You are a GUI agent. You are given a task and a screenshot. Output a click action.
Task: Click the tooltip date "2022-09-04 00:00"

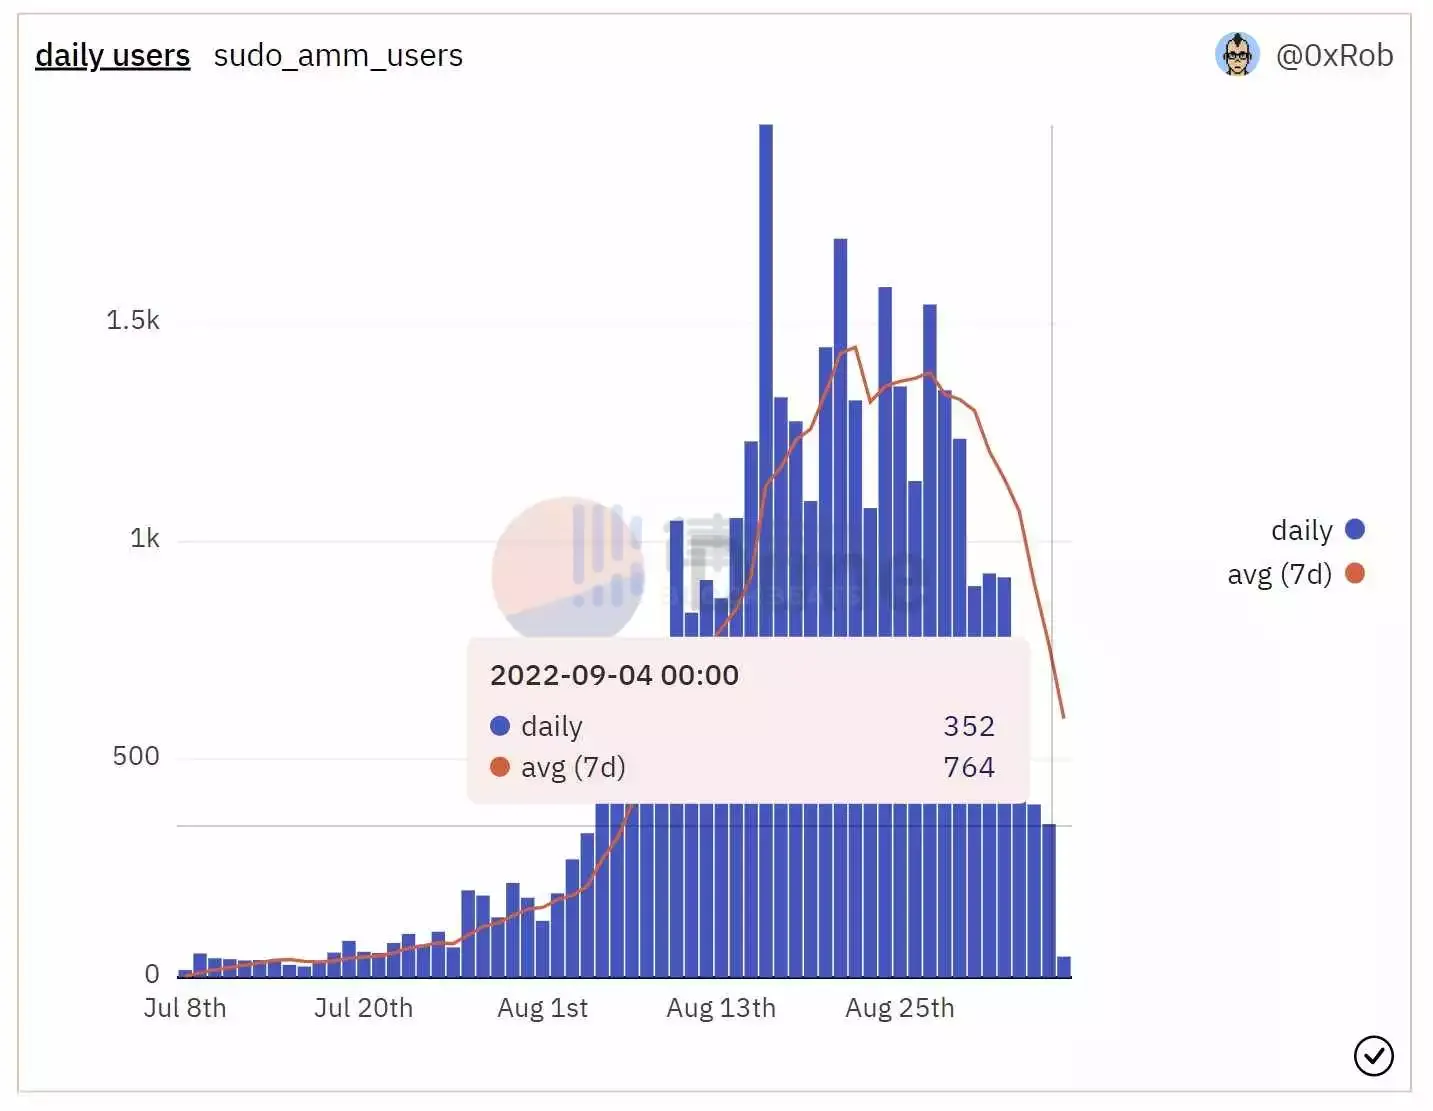[614, 675]
